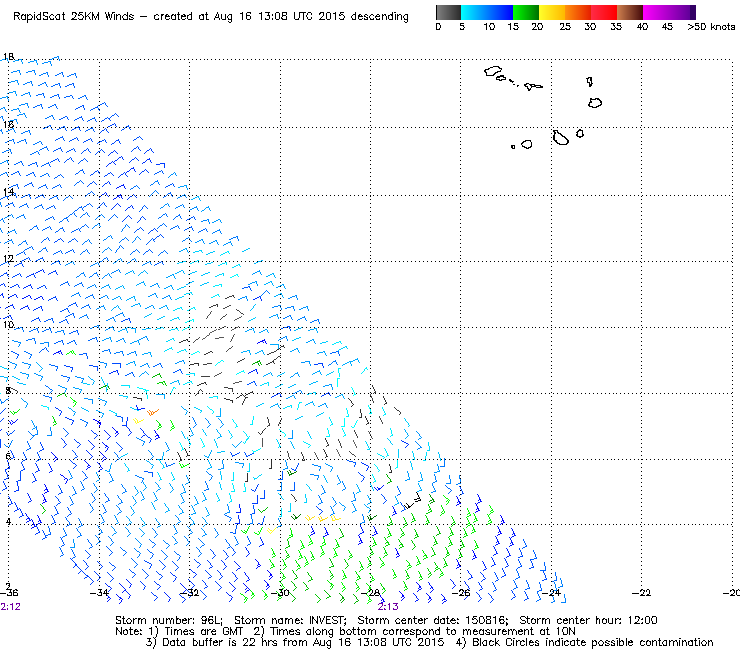740x650 pixels.
Task: Click the latitude label '12'
Action: (x=8, y=259)
